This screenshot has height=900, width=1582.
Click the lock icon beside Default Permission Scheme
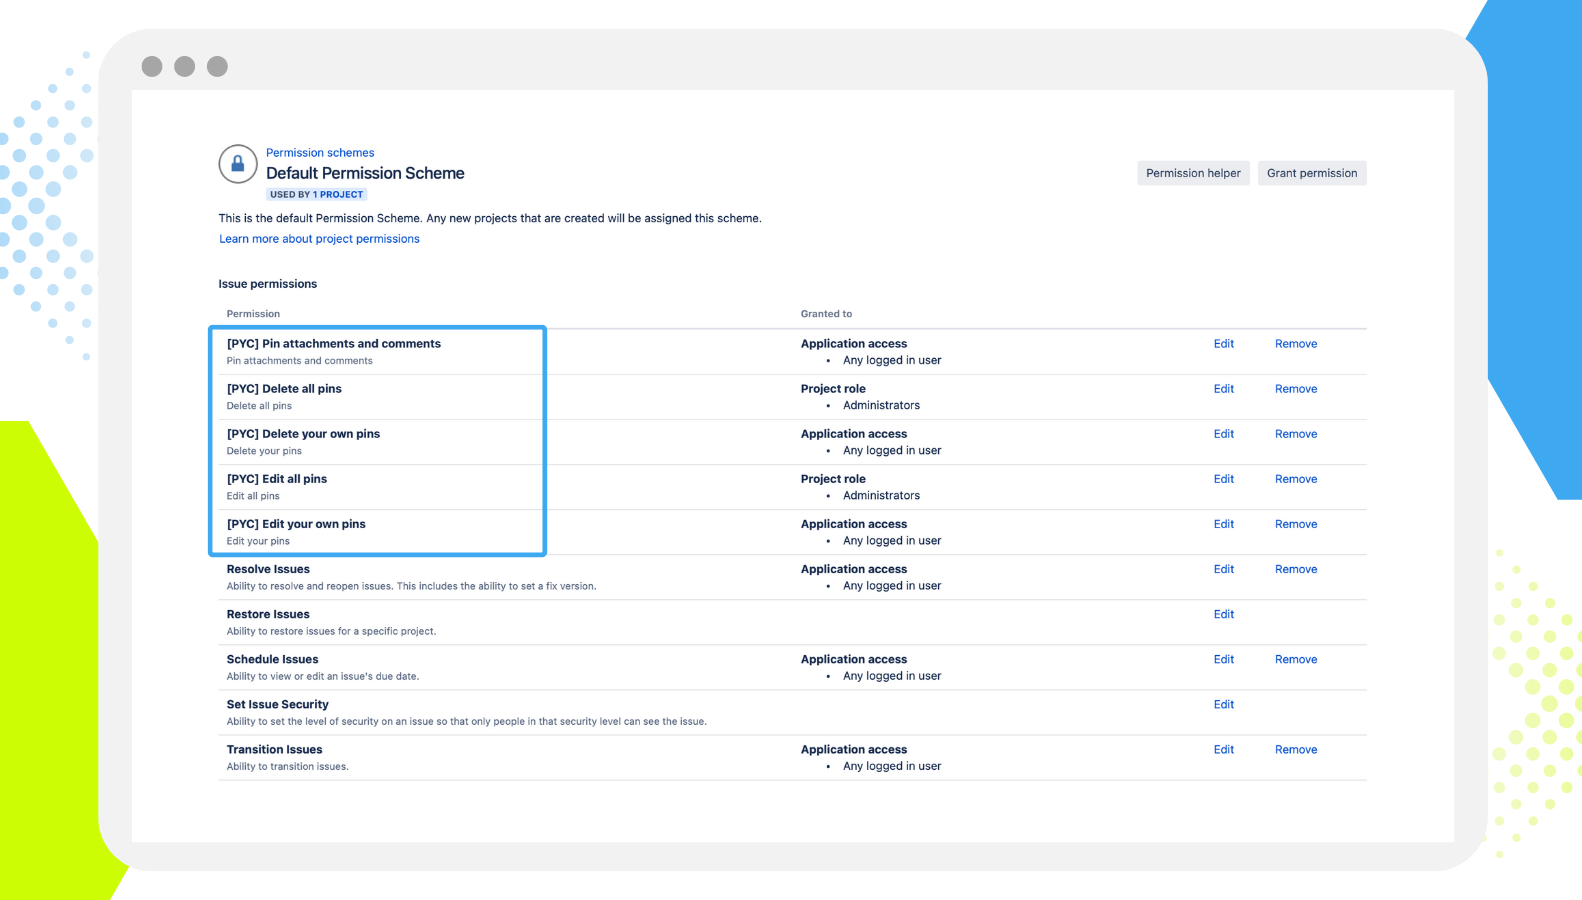238,164
